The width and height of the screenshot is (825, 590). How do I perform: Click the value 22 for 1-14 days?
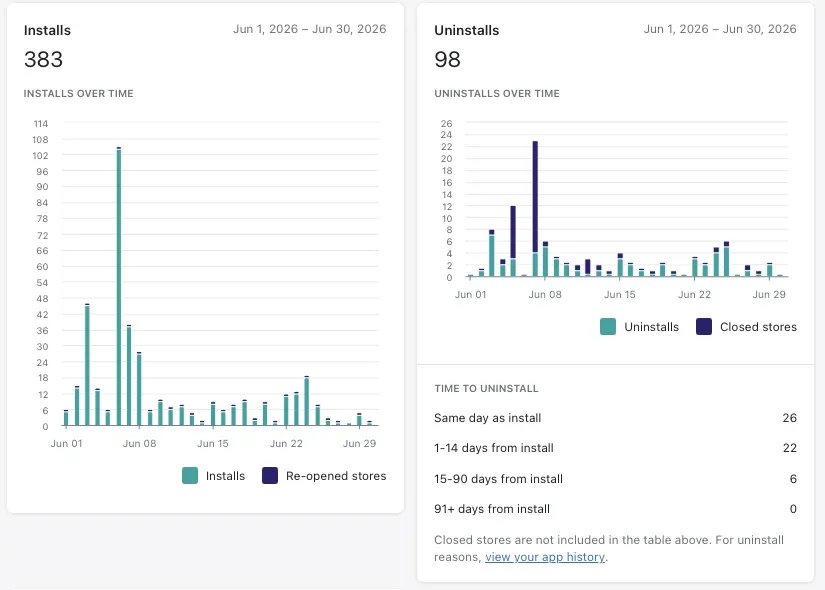pyautogui.click(x=789, y=448)
